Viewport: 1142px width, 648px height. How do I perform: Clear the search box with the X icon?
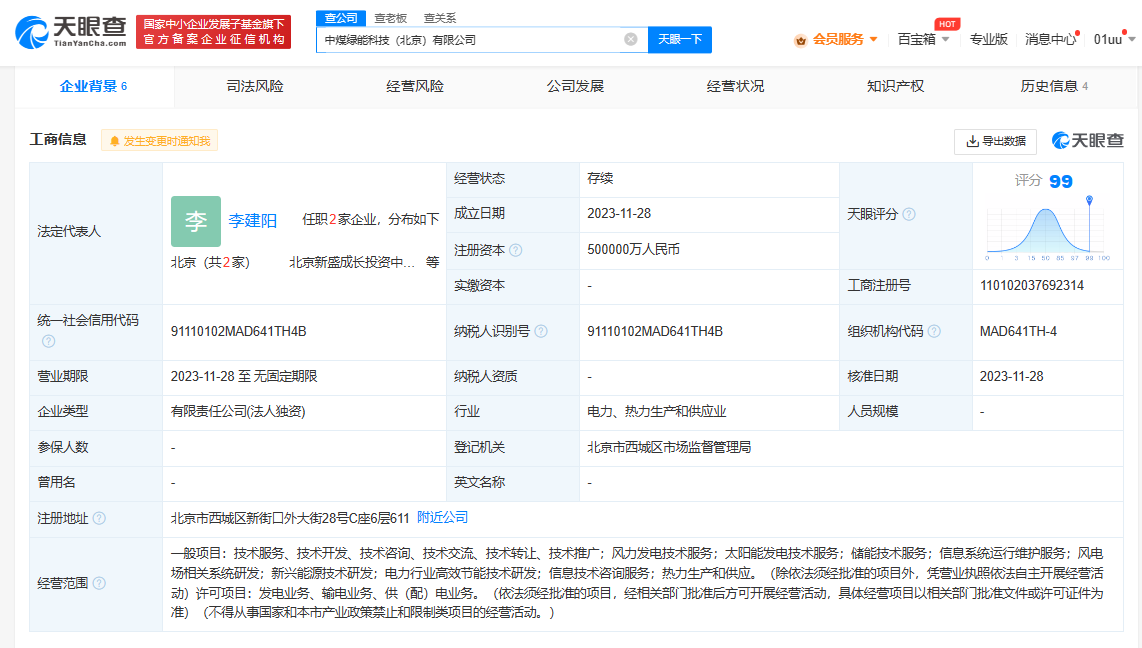click(631, 39)
